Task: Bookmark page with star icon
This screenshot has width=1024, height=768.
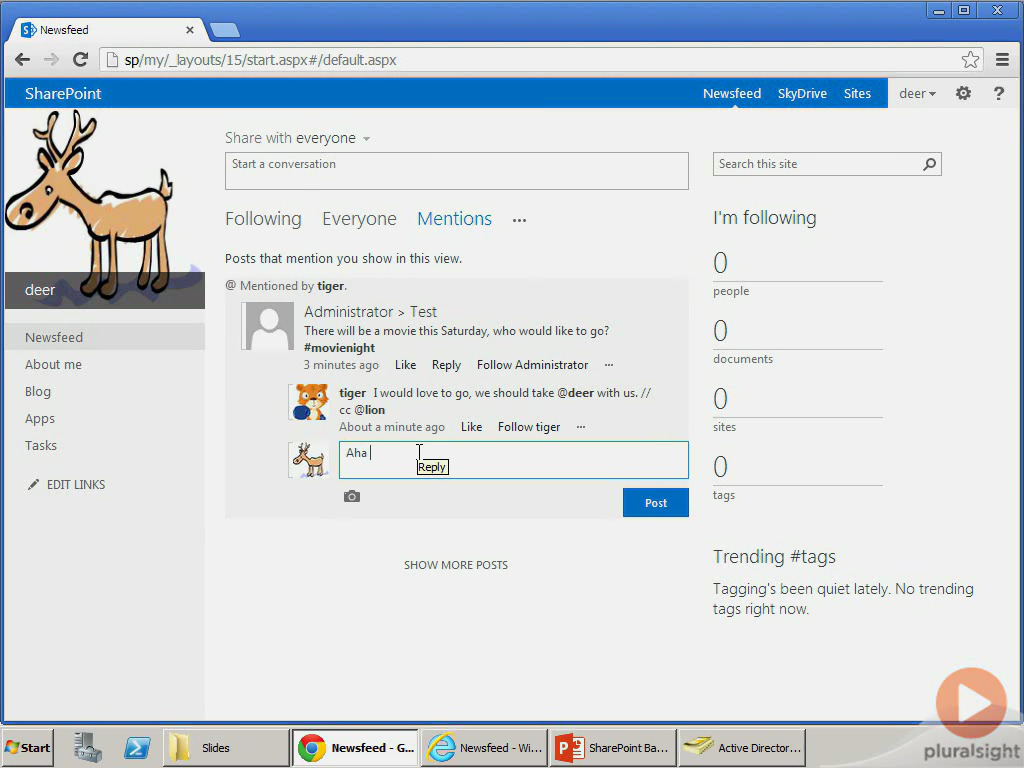Action: click(x=970, y=60)
